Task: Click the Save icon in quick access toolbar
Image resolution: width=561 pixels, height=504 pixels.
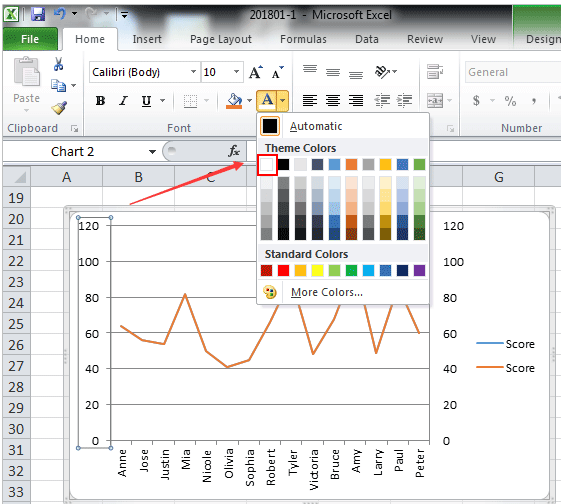Action: click(38, 14)
